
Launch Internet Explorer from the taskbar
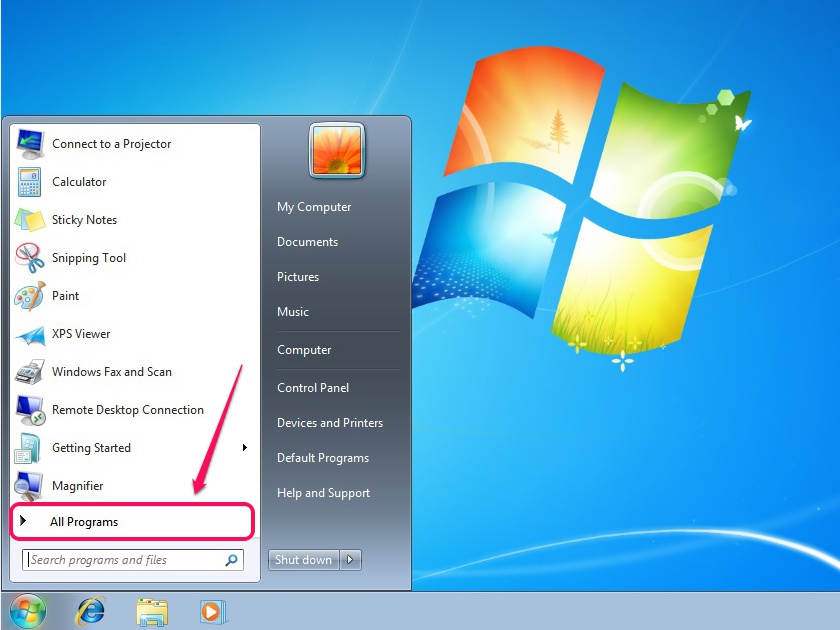point(90,611)
